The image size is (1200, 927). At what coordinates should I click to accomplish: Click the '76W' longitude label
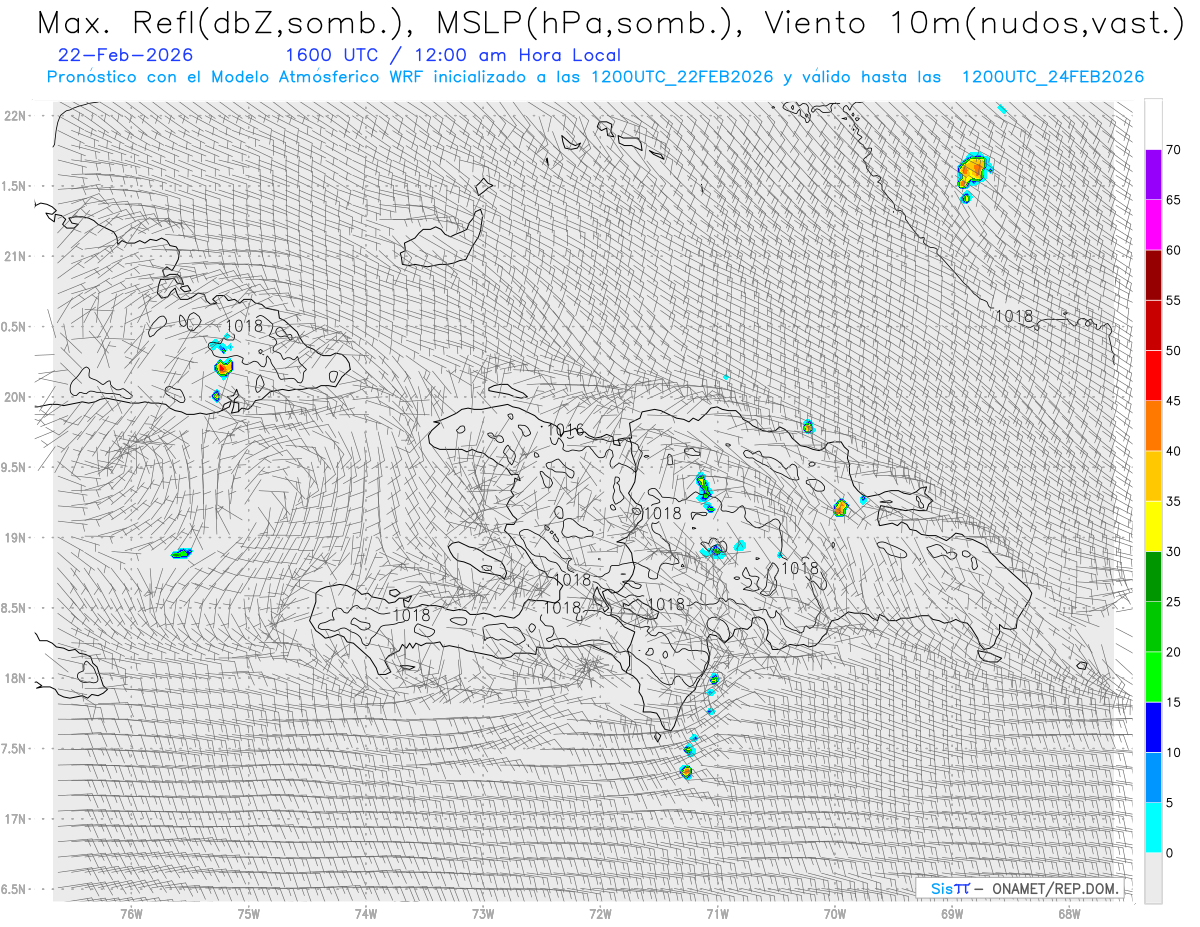coord(131,913)
